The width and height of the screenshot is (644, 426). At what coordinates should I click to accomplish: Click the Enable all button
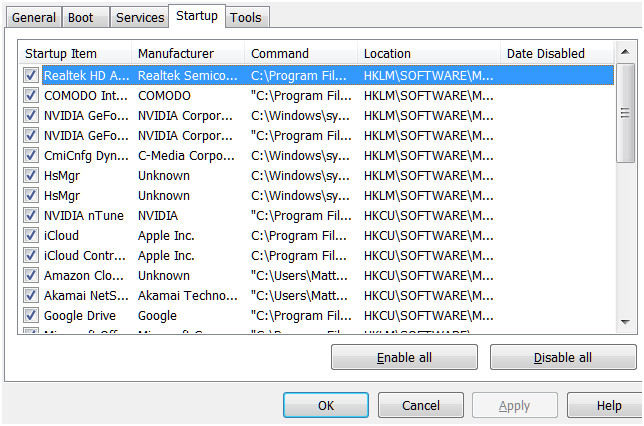click(404, 358)
